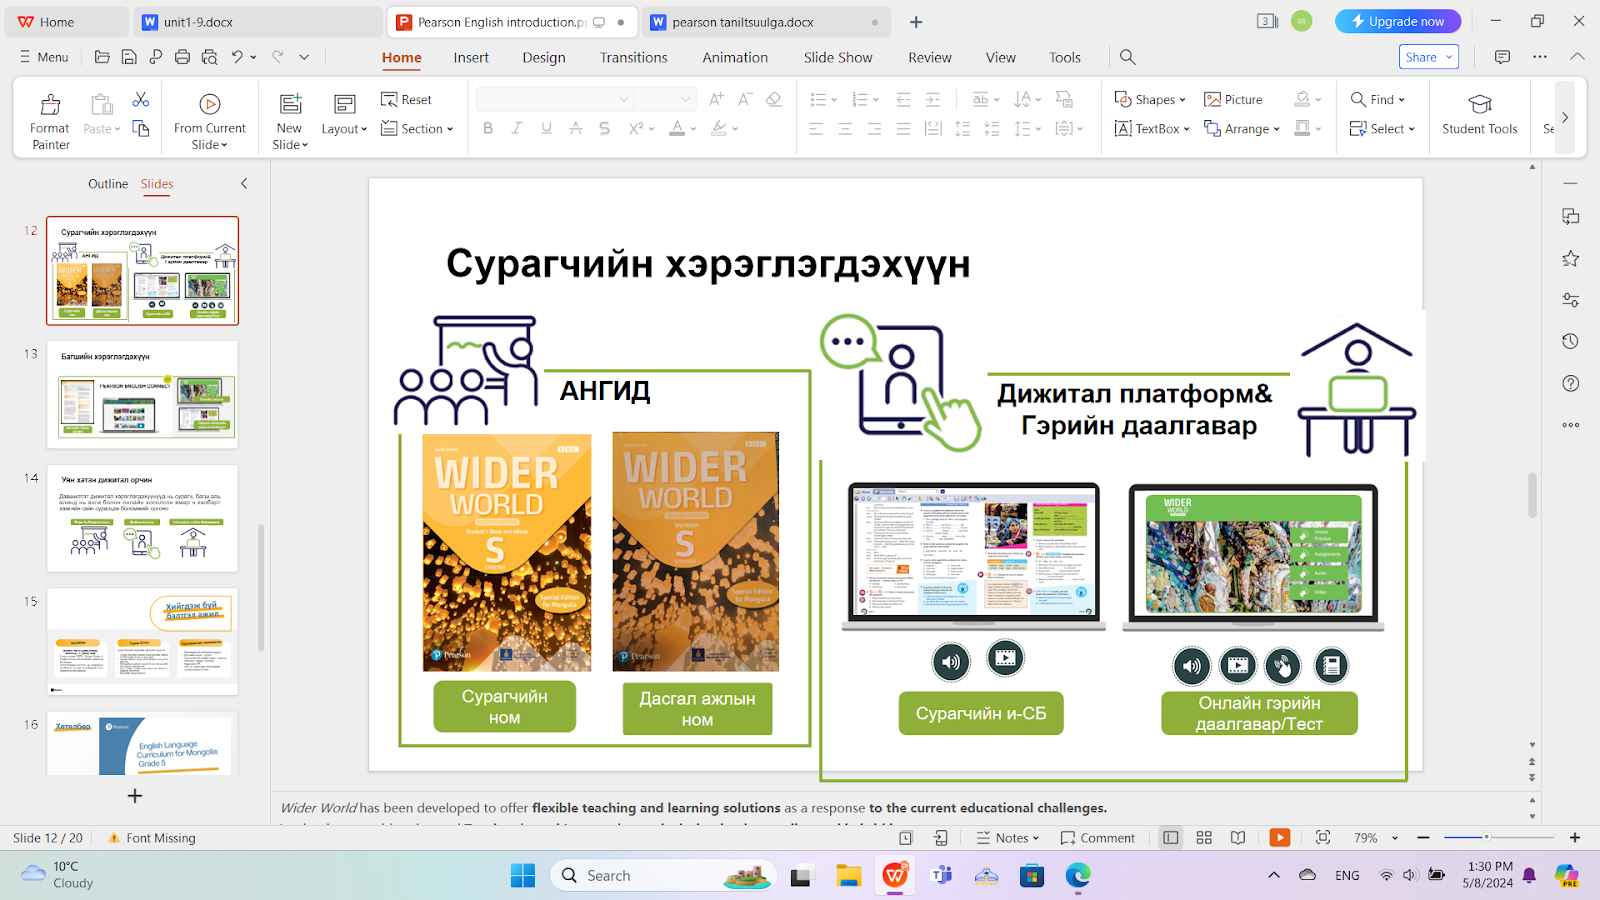The width and height of the screenshot is (1600, 900).
Task: Toggle Bold formatting
Action: (488, 128)
